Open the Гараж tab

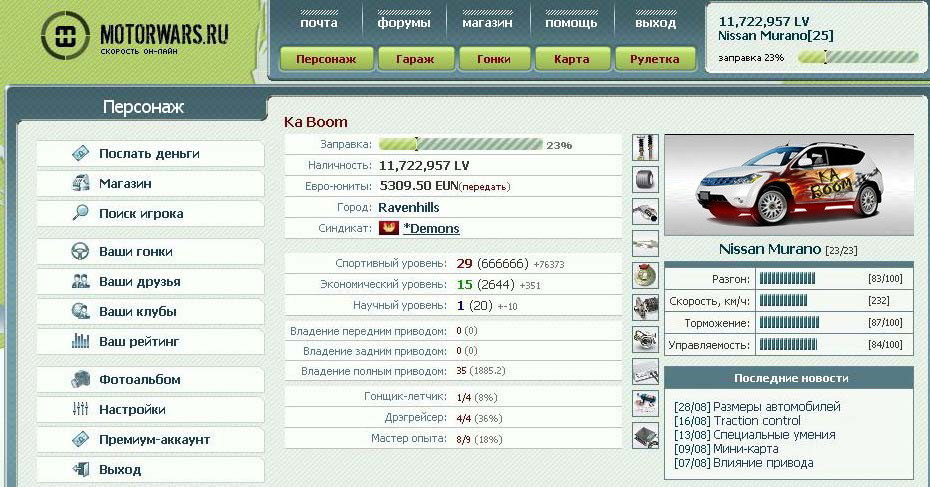point(414,59)
